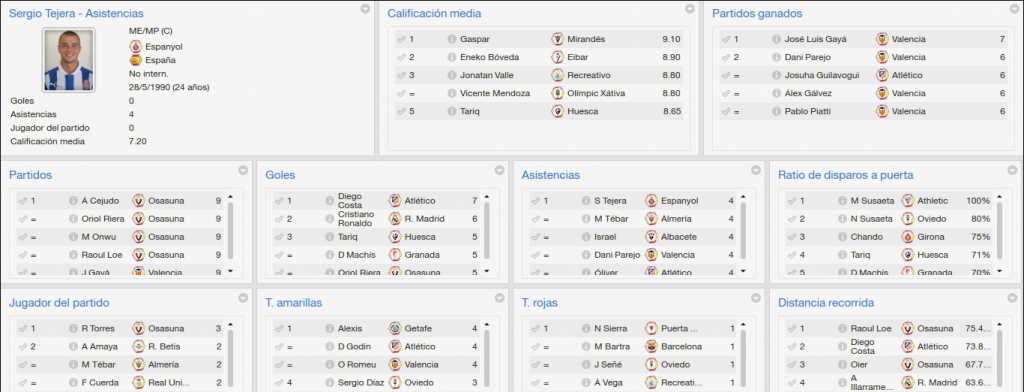Open the Calificación media panel dropdown arrow
The height and width of the screenshot is (392, 1024).
click(x=690, y=9)
